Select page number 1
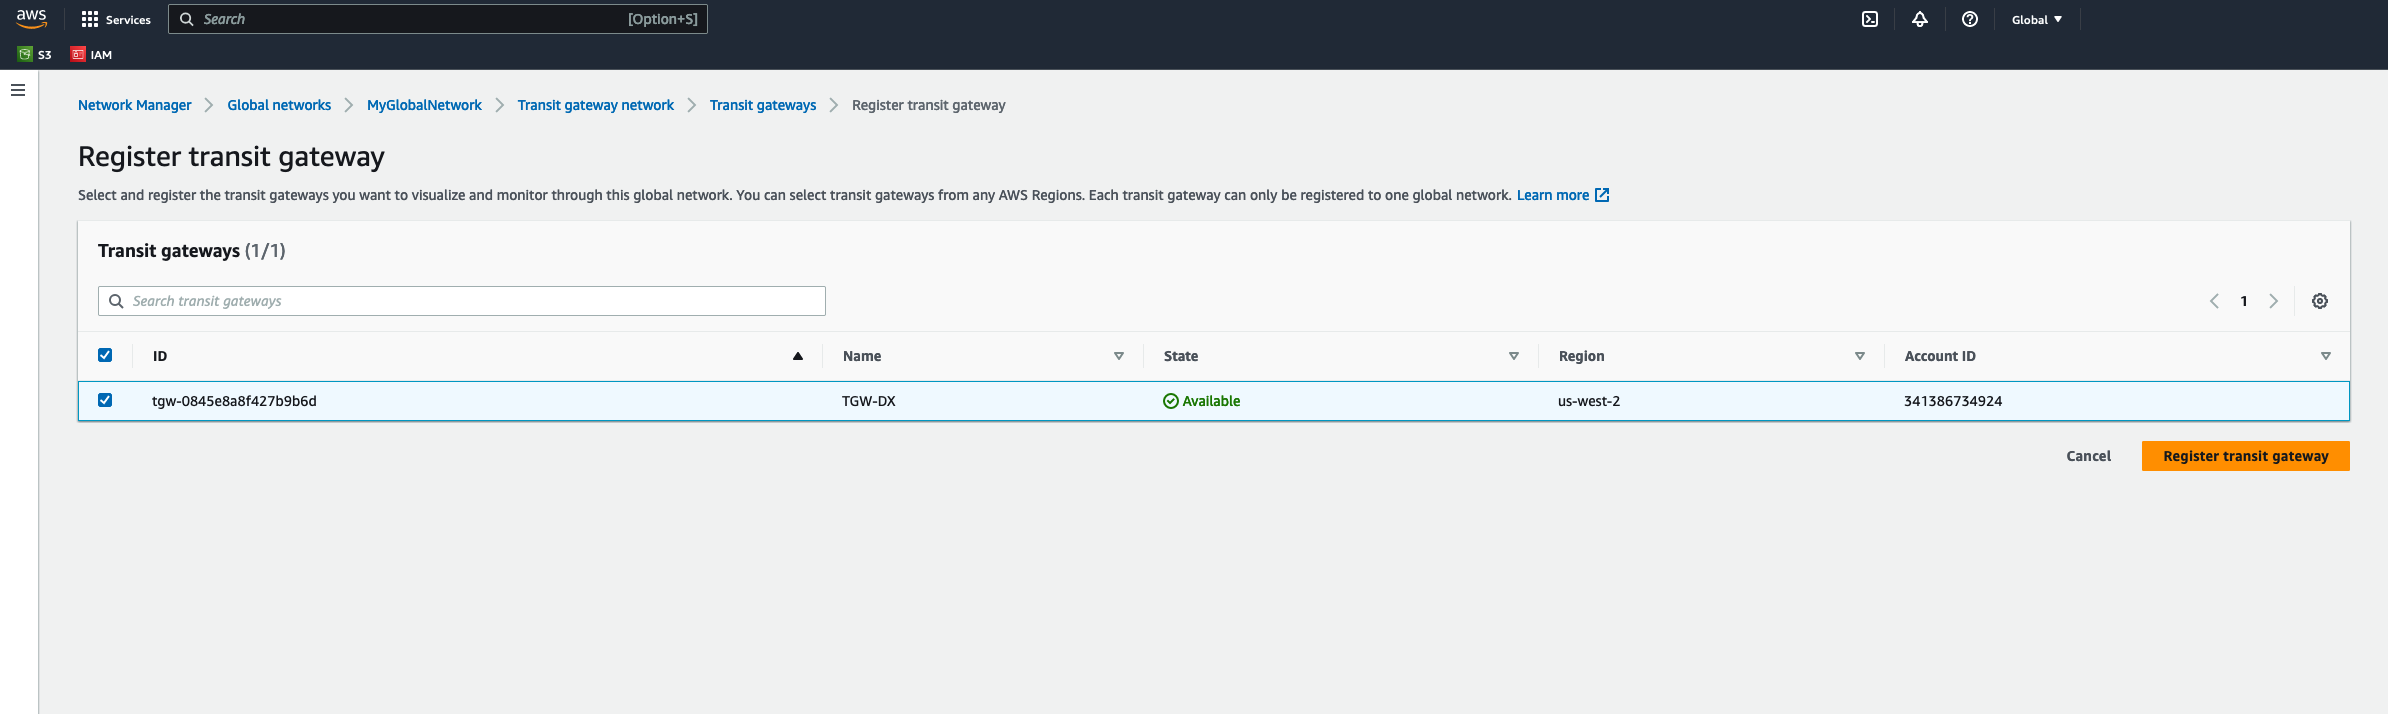2388x714 pixels. (x=2244, y=301)
